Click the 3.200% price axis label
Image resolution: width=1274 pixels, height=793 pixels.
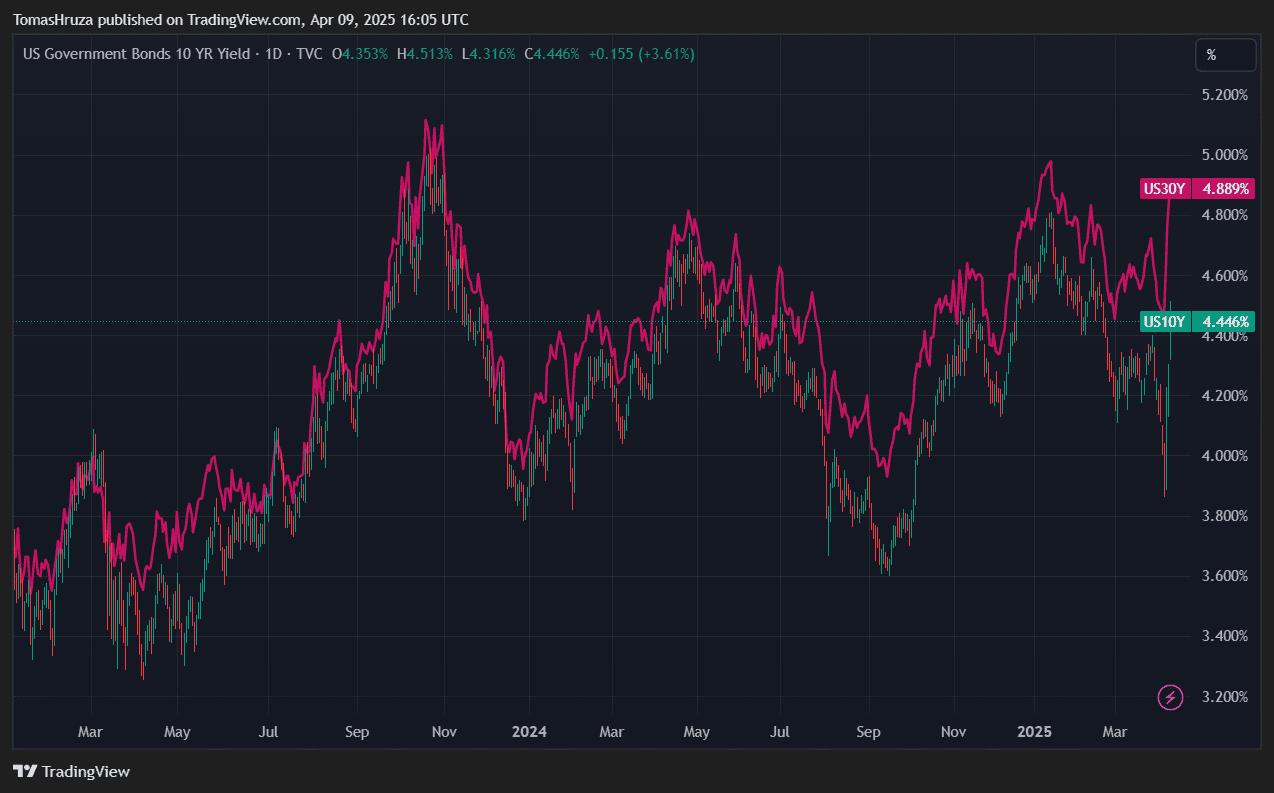click(1225, 696)
